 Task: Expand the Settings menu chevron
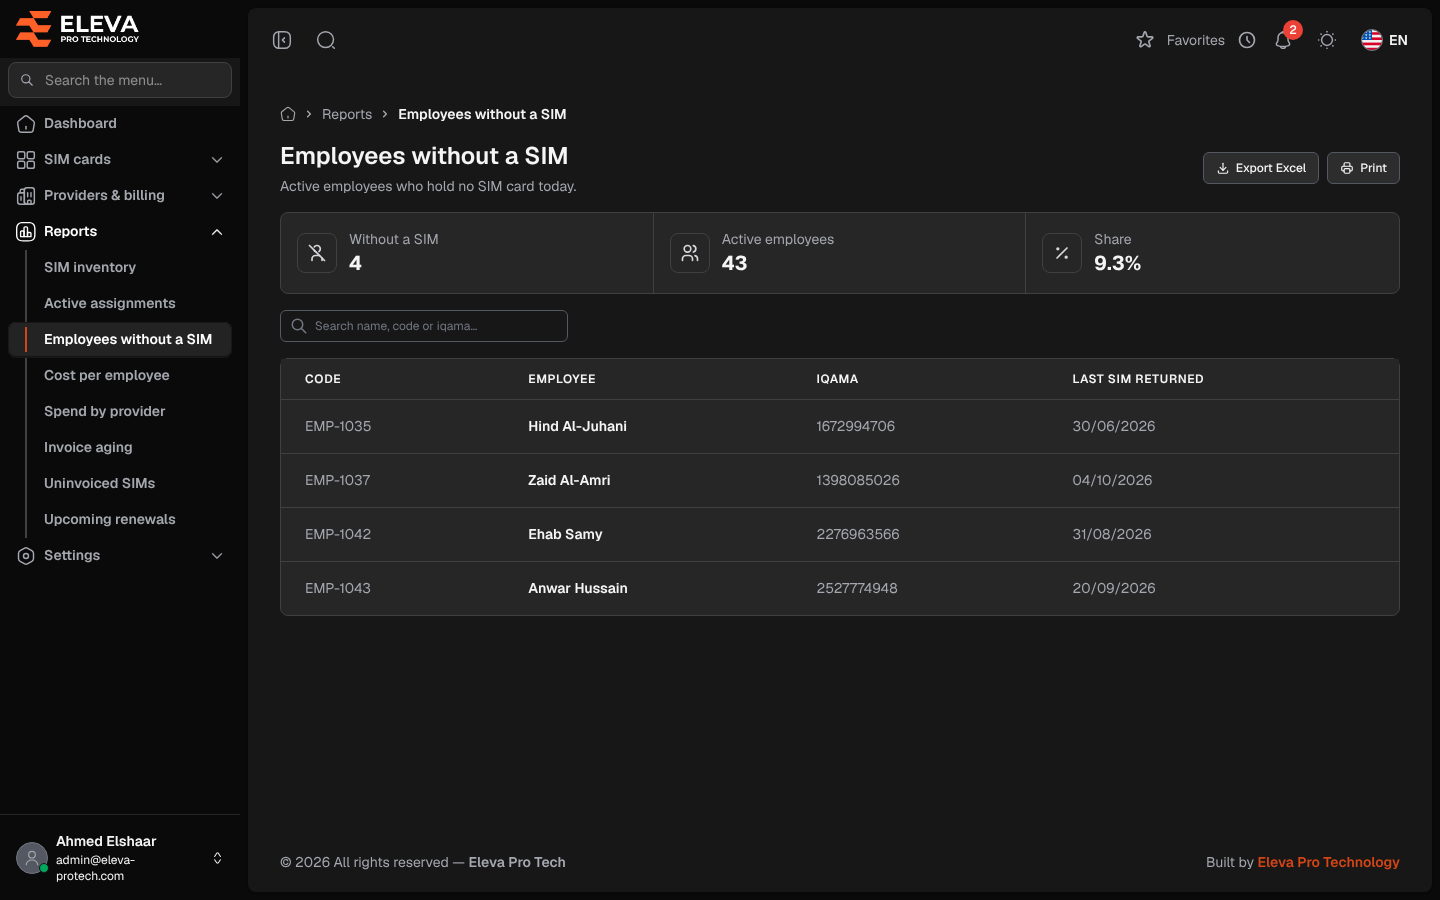[x=217, y=556]
